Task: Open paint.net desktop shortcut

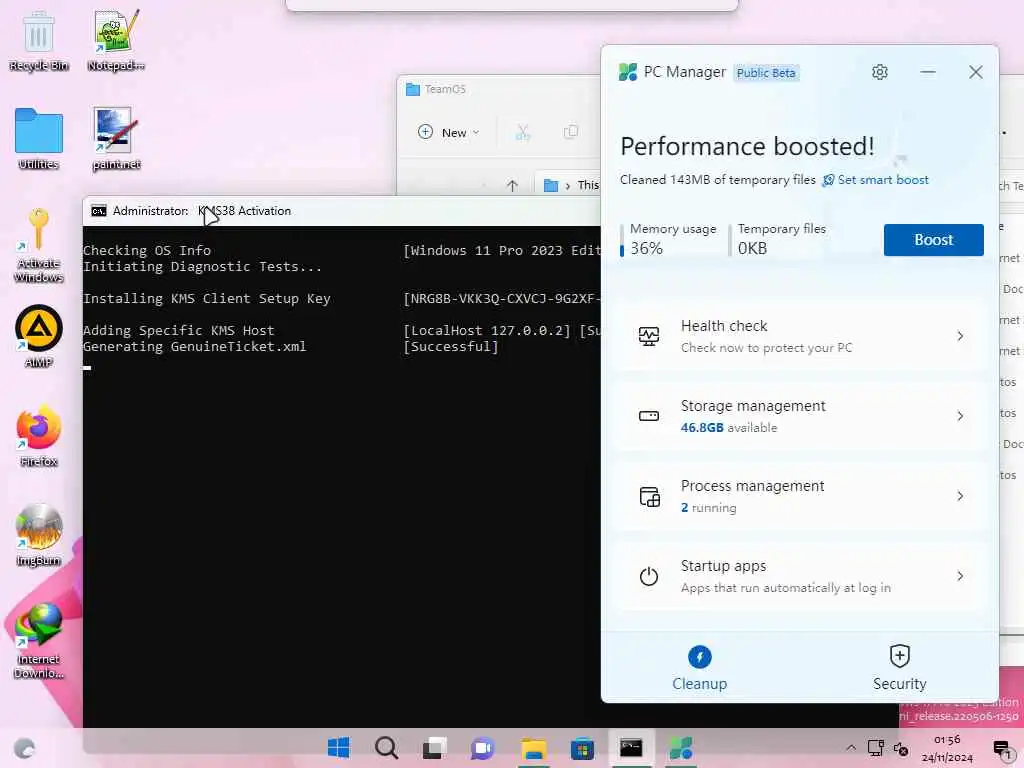Action: (116, 139)
